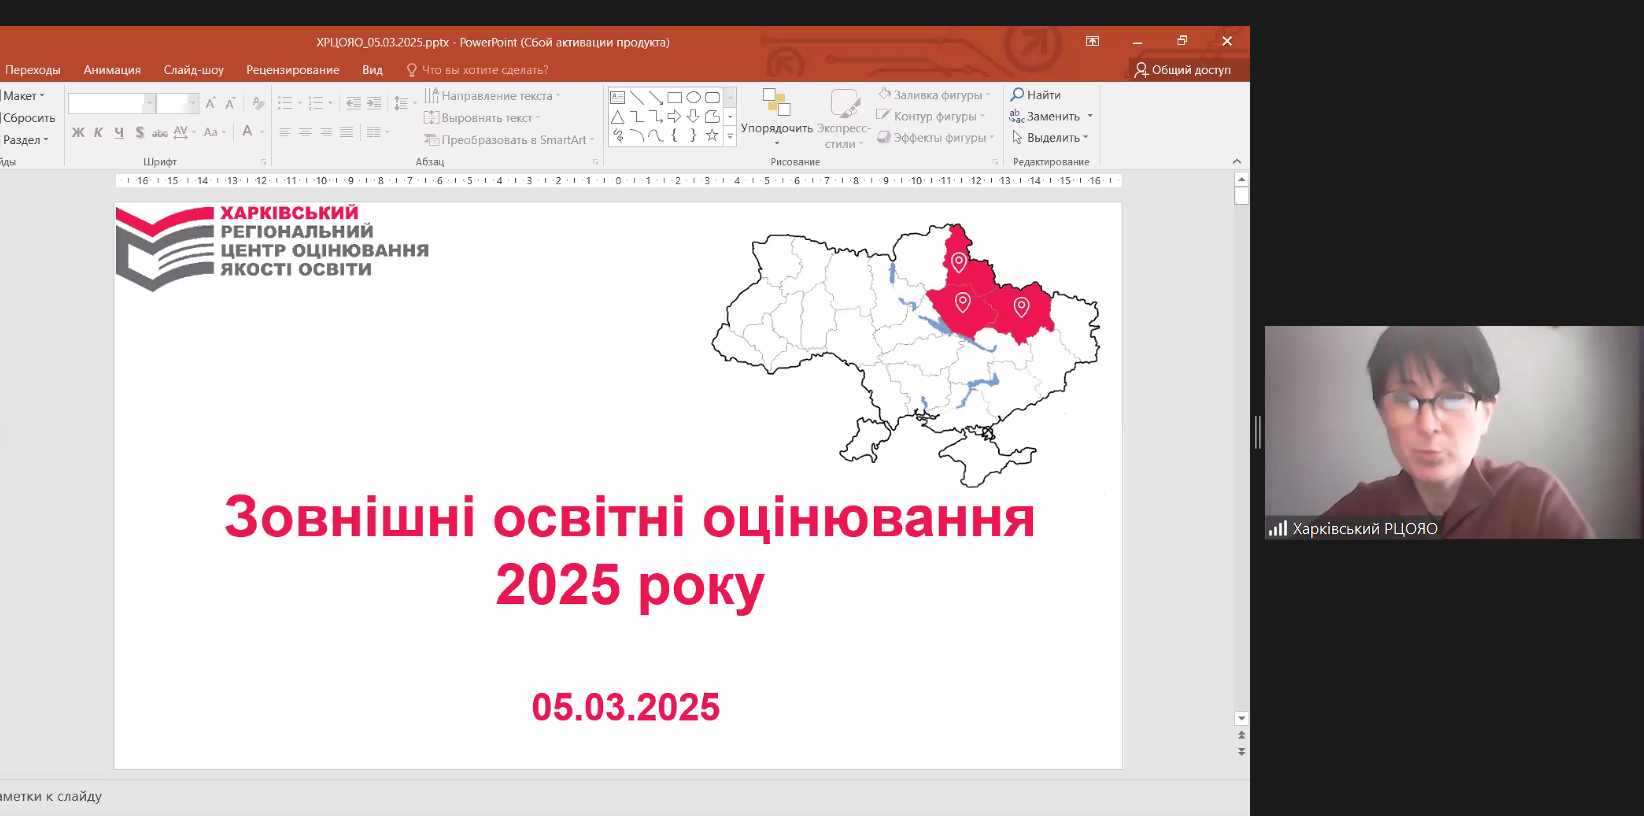Click the Общий доступ share button
The width and height of the screenshot is (1644, 816).
tap(1182, 70)
